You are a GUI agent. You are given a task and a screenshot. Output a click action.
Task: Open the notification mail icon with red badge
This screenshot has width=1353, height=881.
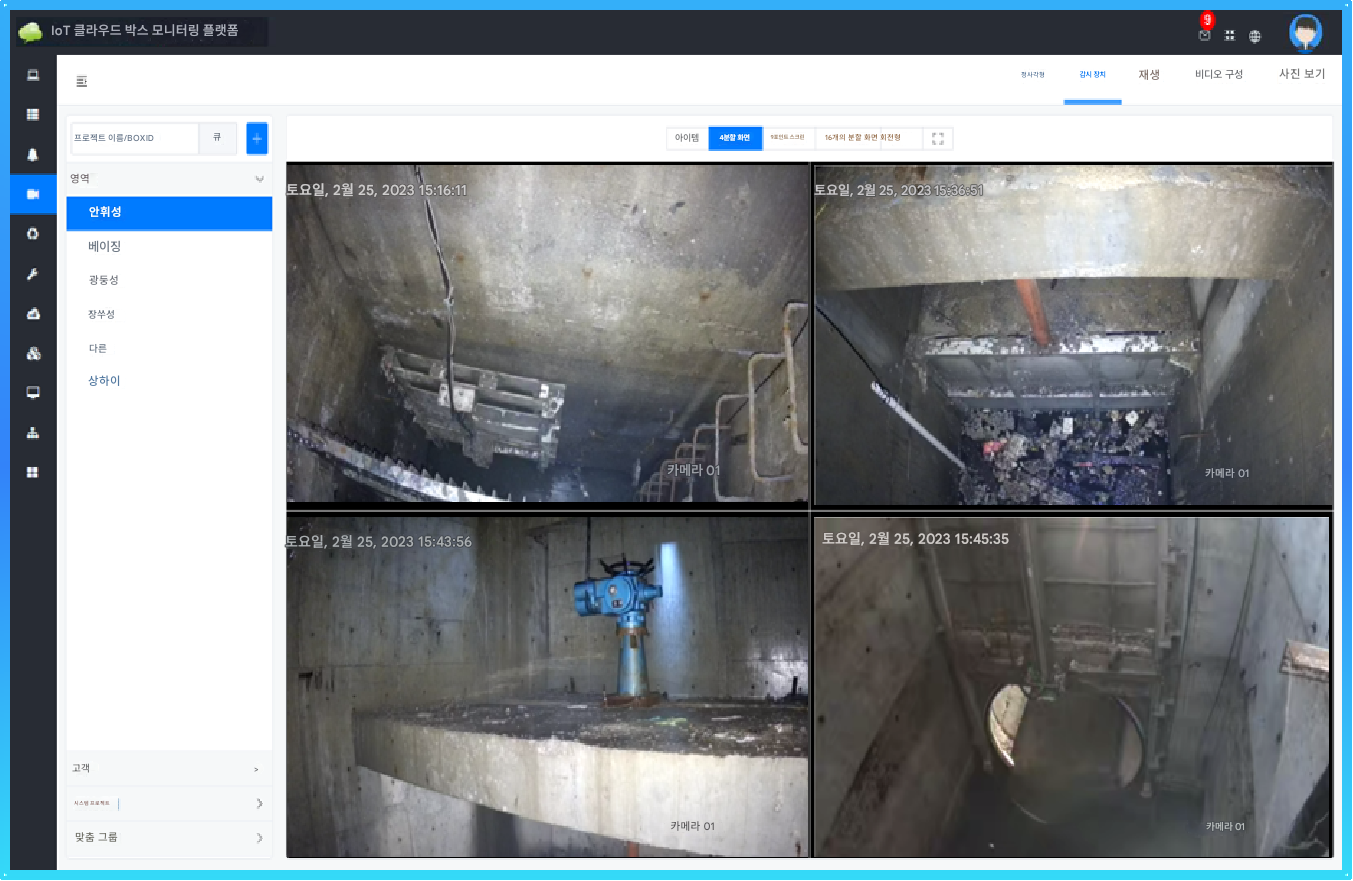click(1205, 35)
